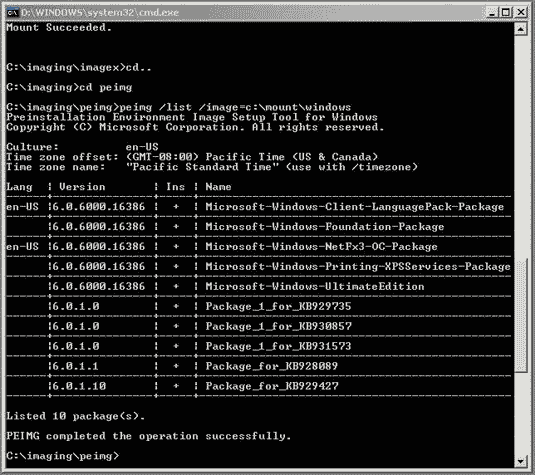Screen dimensions: 535x475
Task: Click 'en-US' in the LanguagePack row
Action: coord(23,207)
